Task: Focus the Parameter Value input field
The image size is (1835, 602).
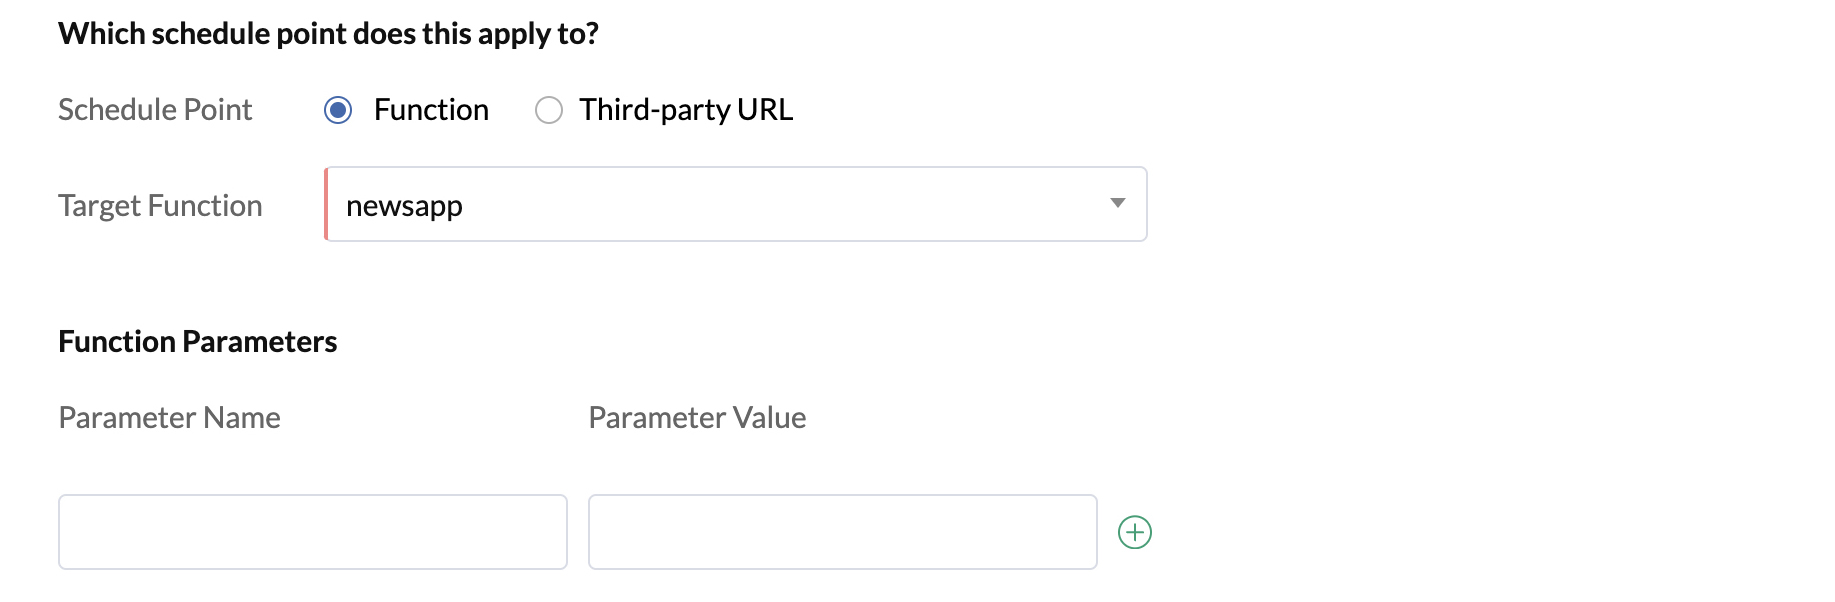Action: pos(842,532)
